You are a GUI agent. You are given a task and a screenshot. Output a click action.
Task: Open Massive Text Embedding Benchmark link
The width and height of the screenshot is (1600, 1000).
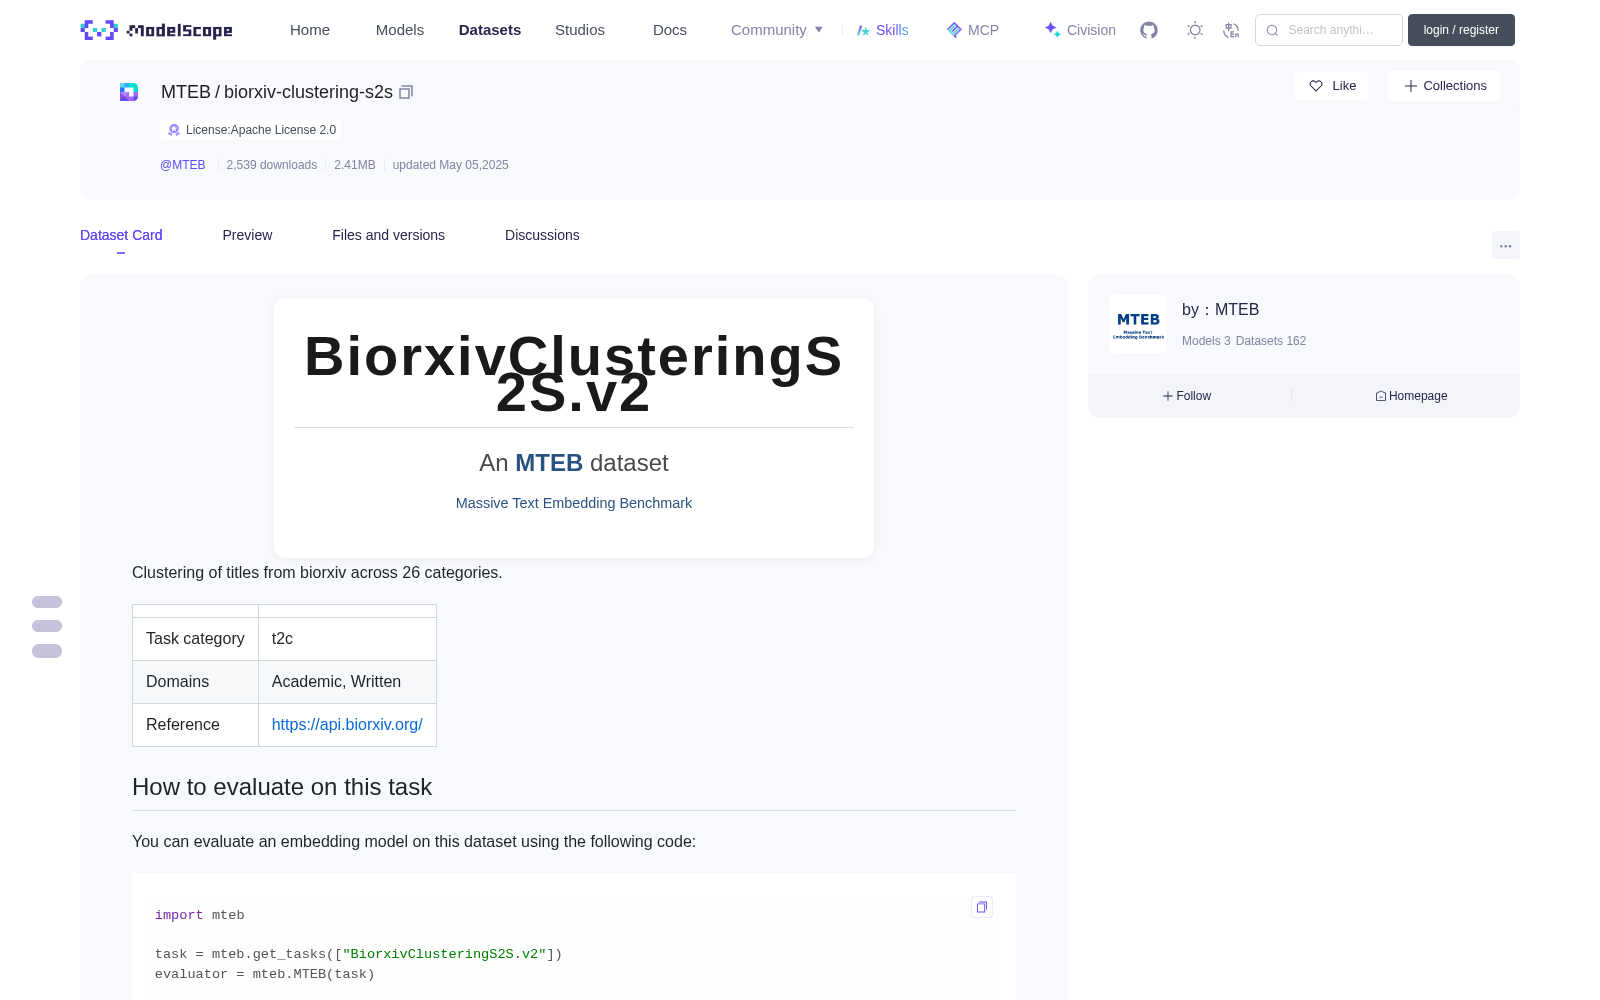(x=574, y=503)
